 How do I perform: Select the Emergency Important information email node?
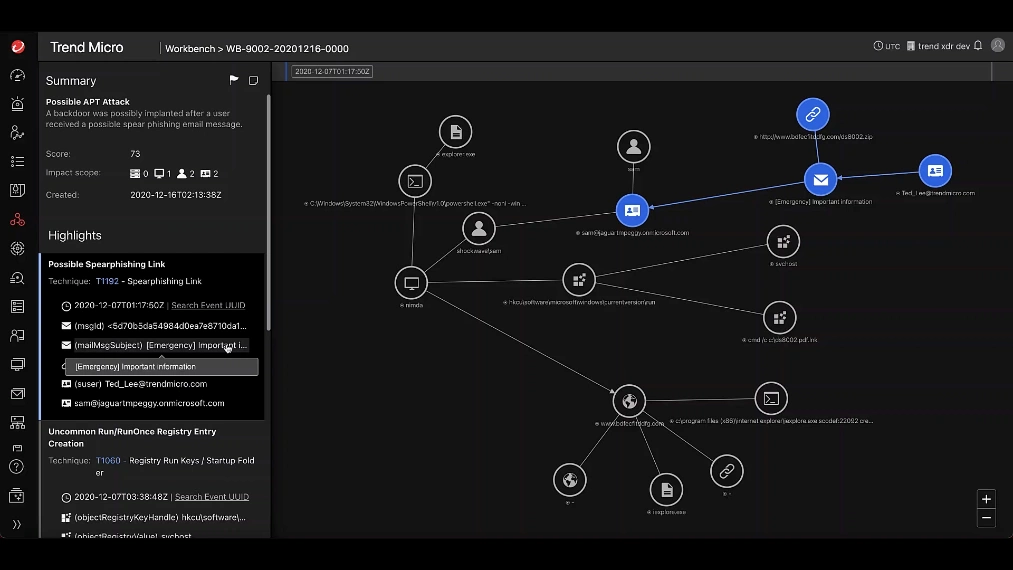[820, 180]
